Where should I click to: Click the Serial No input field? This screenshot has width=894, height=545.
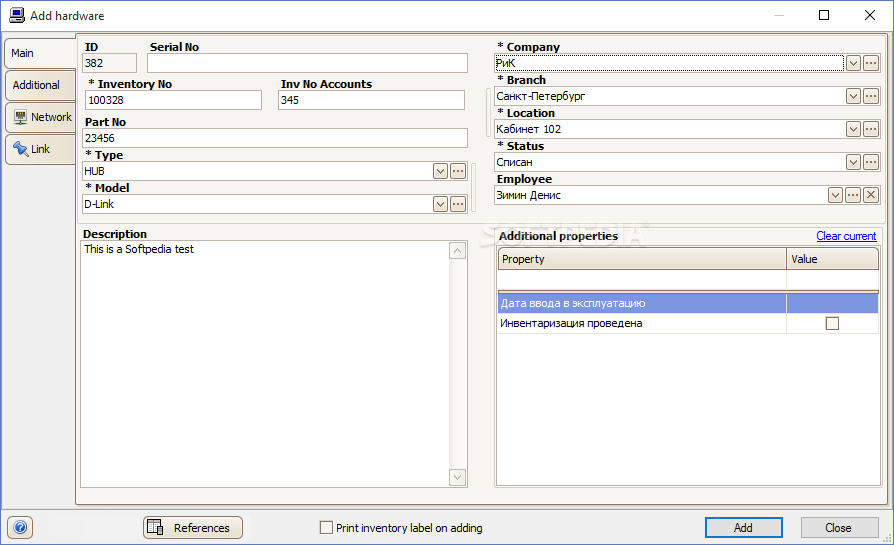307,63
